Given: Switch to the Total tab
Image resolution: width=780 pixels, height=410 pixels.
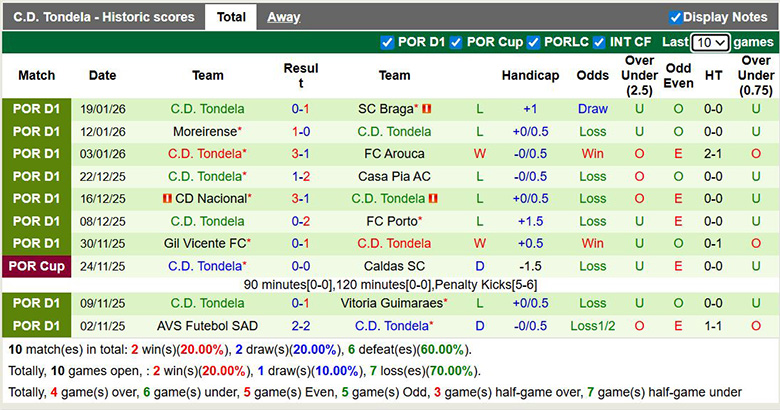Looking at the screenshot, I should click(231, 17).
